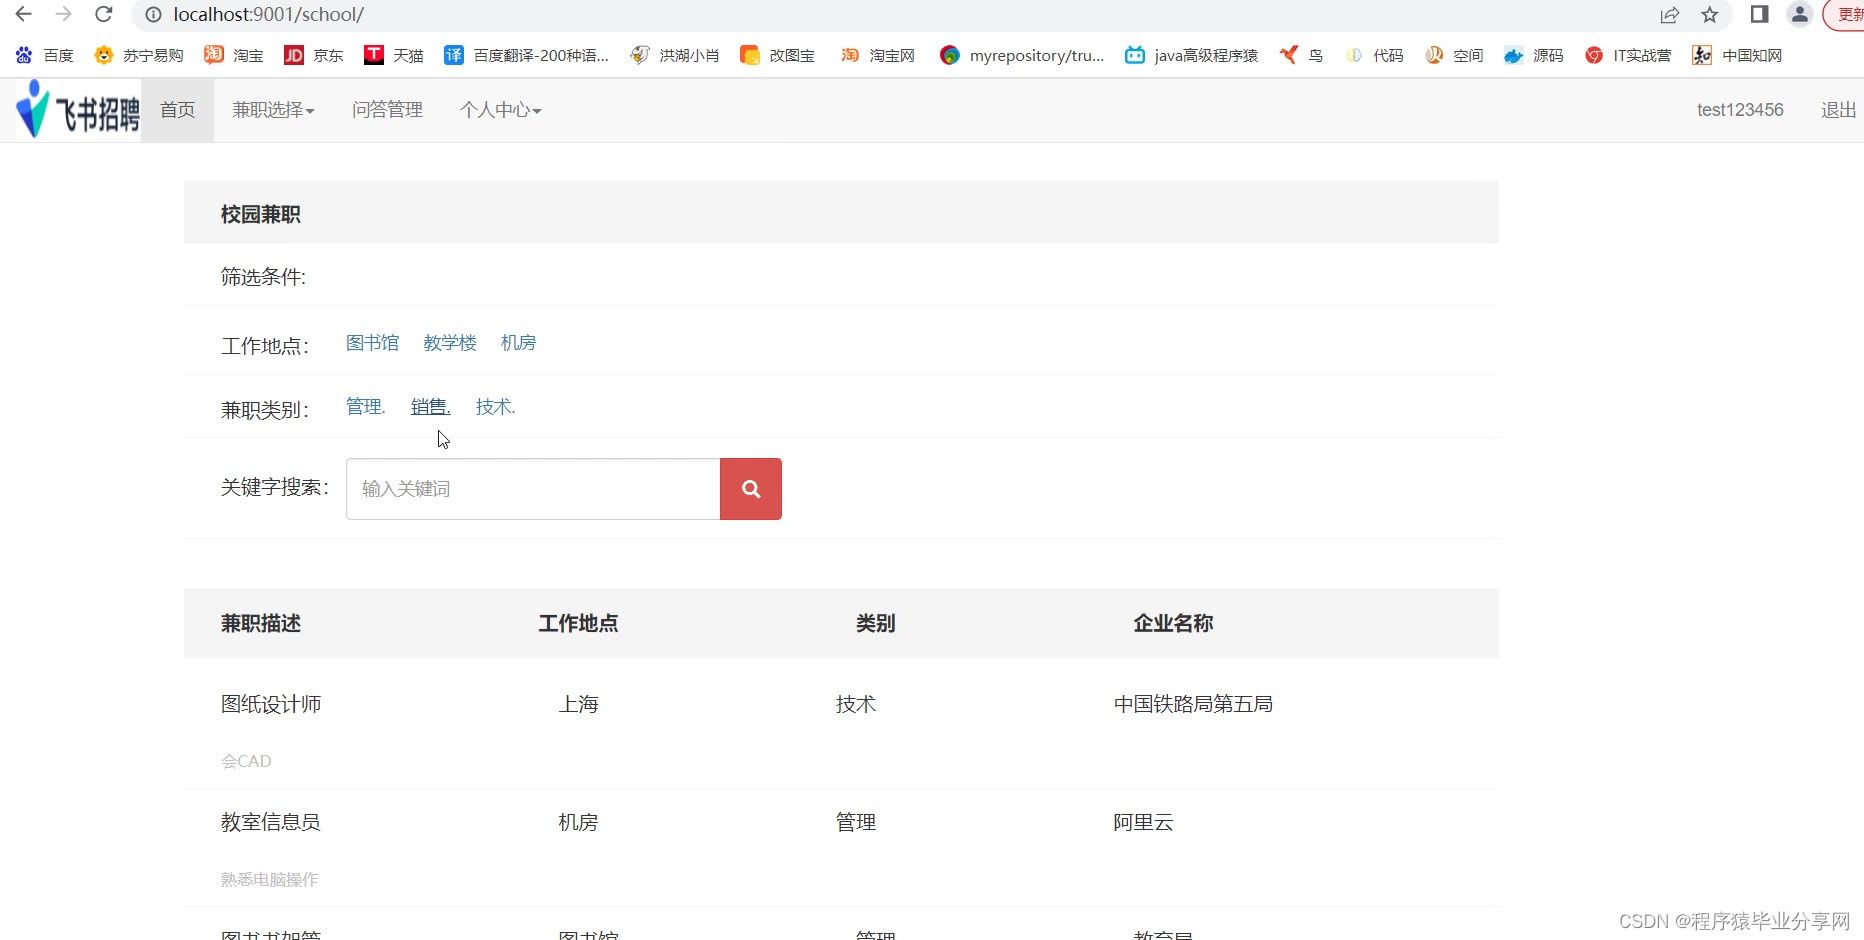
Task: Click the browser back arrow
Action: point(23,14)
